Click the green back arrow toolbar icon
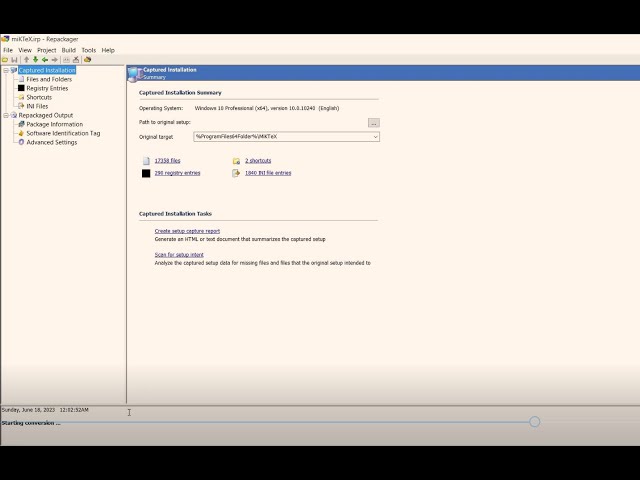The width and height of the screenshot is (640, 480). coord(45,60)
